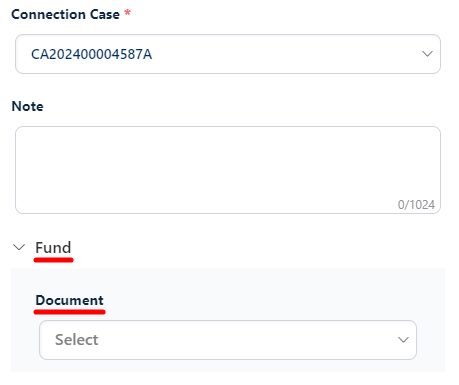The height and width of the screenshot is (385, 459).
Task: Click the Fund section heading
Action: 53,248
